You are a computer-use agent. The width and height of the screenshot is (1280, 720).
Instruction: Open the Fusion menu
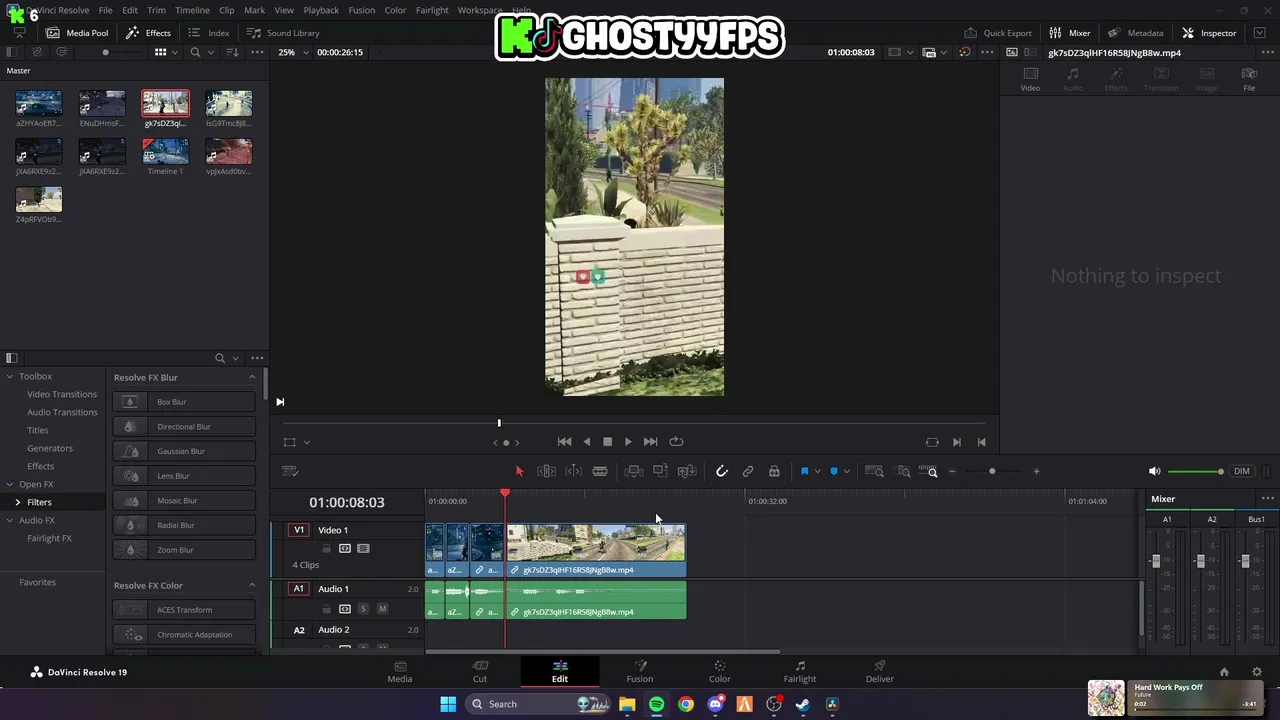tap(361, 10)
